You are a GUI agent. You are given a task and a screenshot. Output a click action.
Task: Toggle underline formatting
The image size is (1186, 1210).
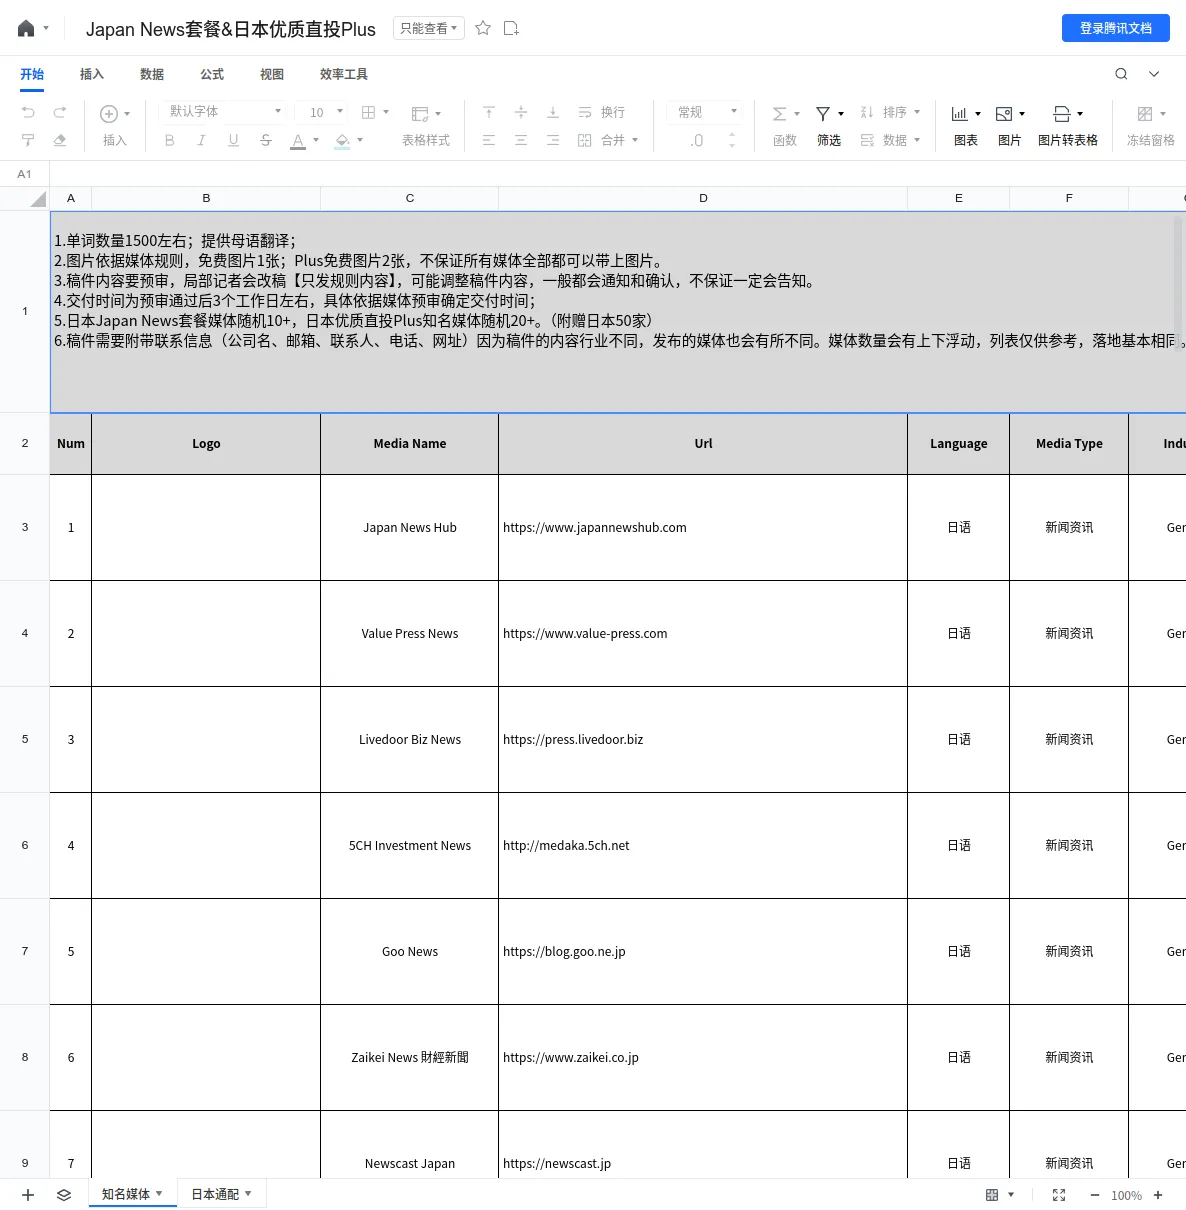pos(233,140)
